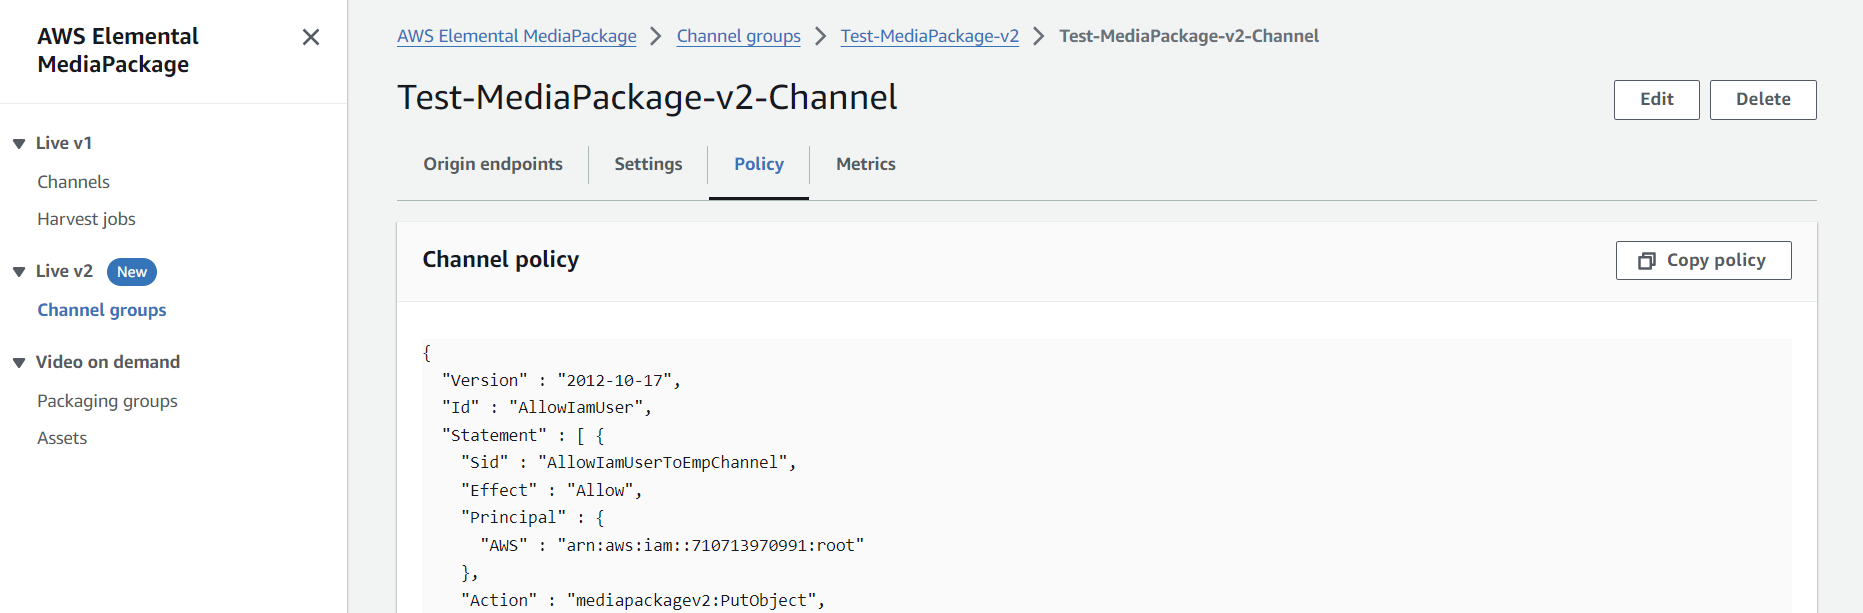This screenshot has width=1863, height=613.
Task: Click the Test-MediaPackage-v2-Channel breadcrumb text
Action: (1189, 36)
